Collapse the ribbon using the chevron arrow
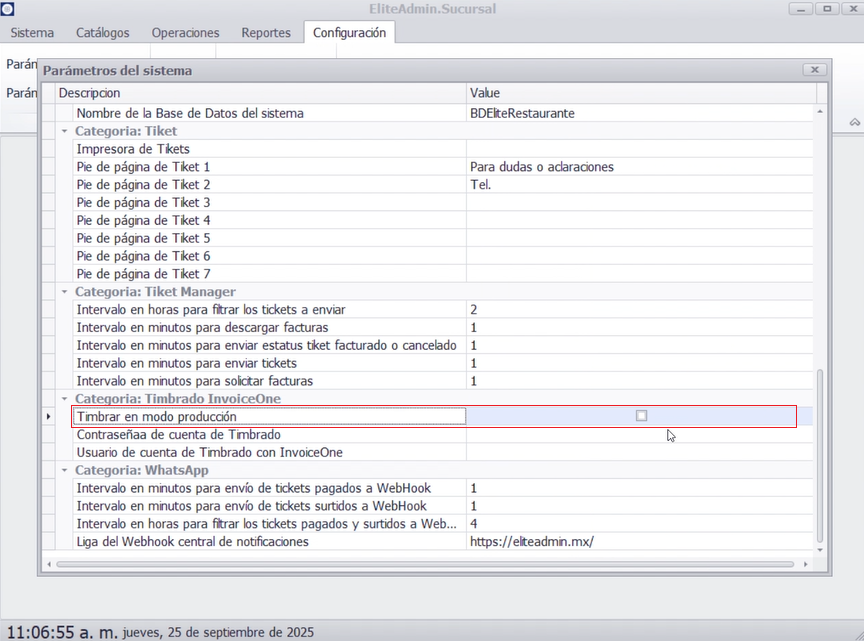 tap(855, 121)
